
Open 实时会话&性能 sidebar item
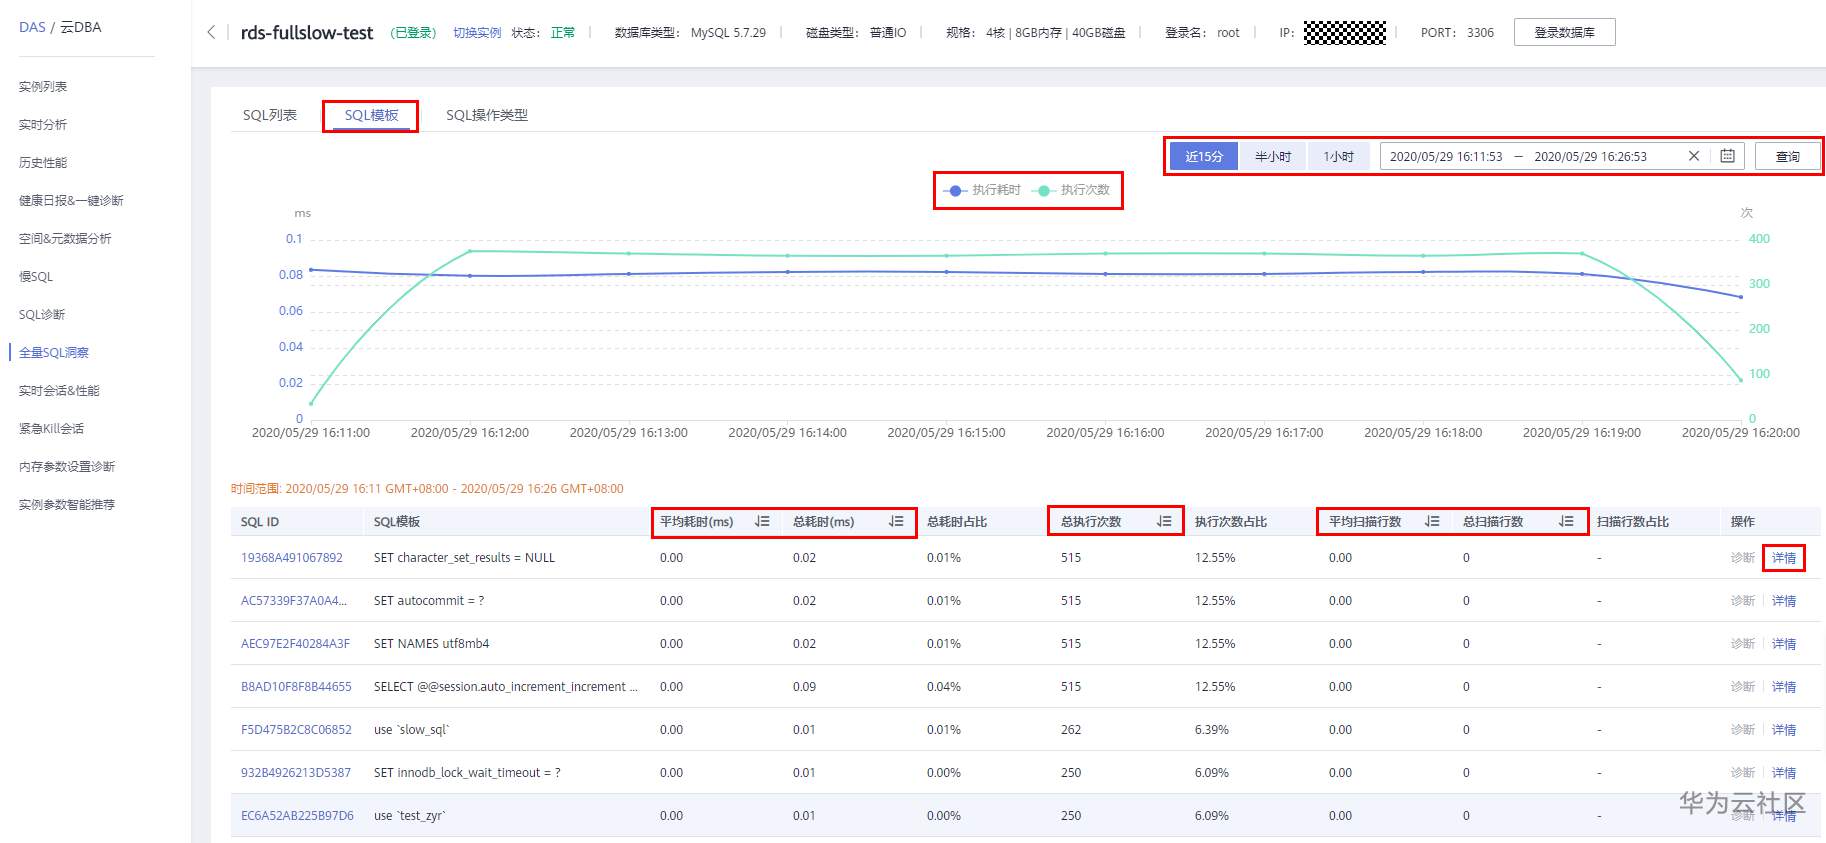pyautogui.click(x=59, y=391)
